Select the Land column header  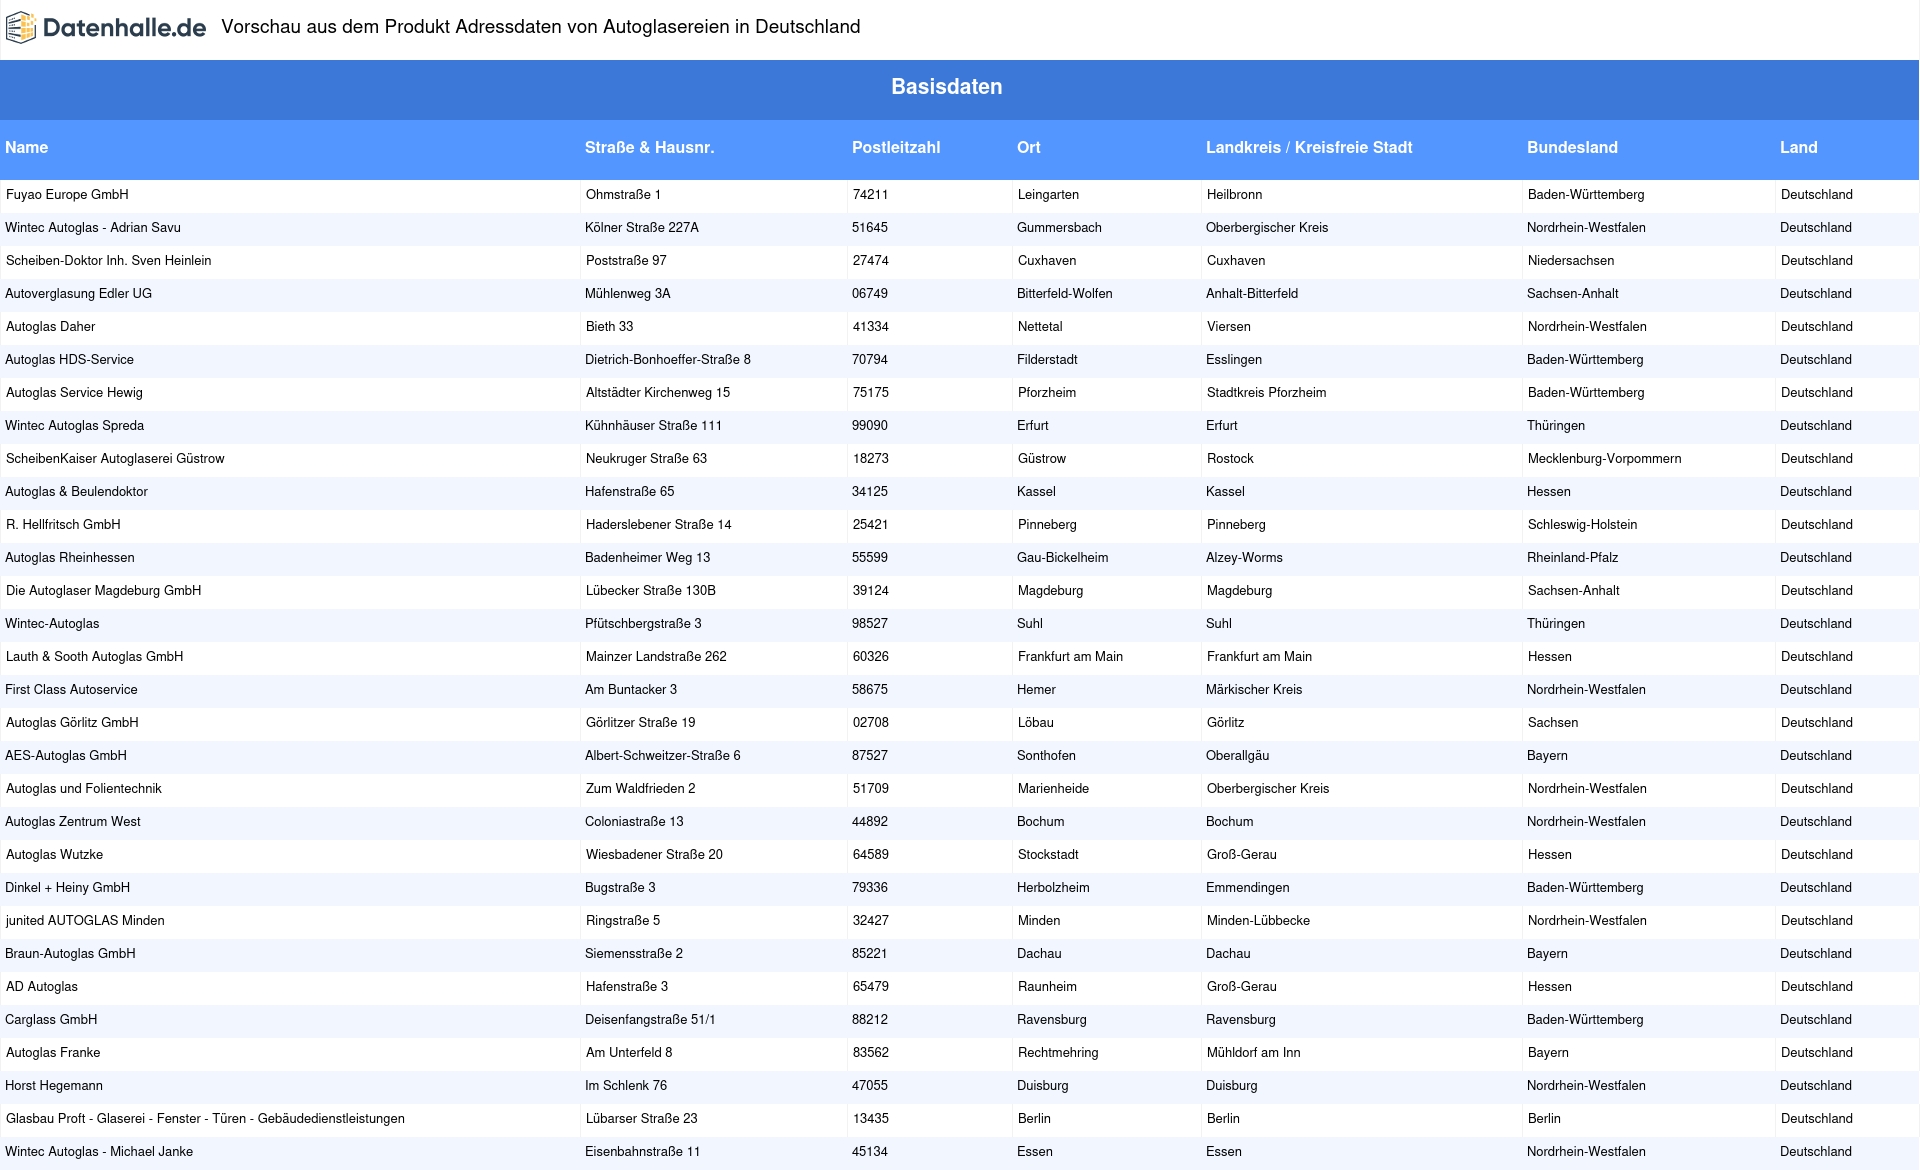[x=1798, y=147]
